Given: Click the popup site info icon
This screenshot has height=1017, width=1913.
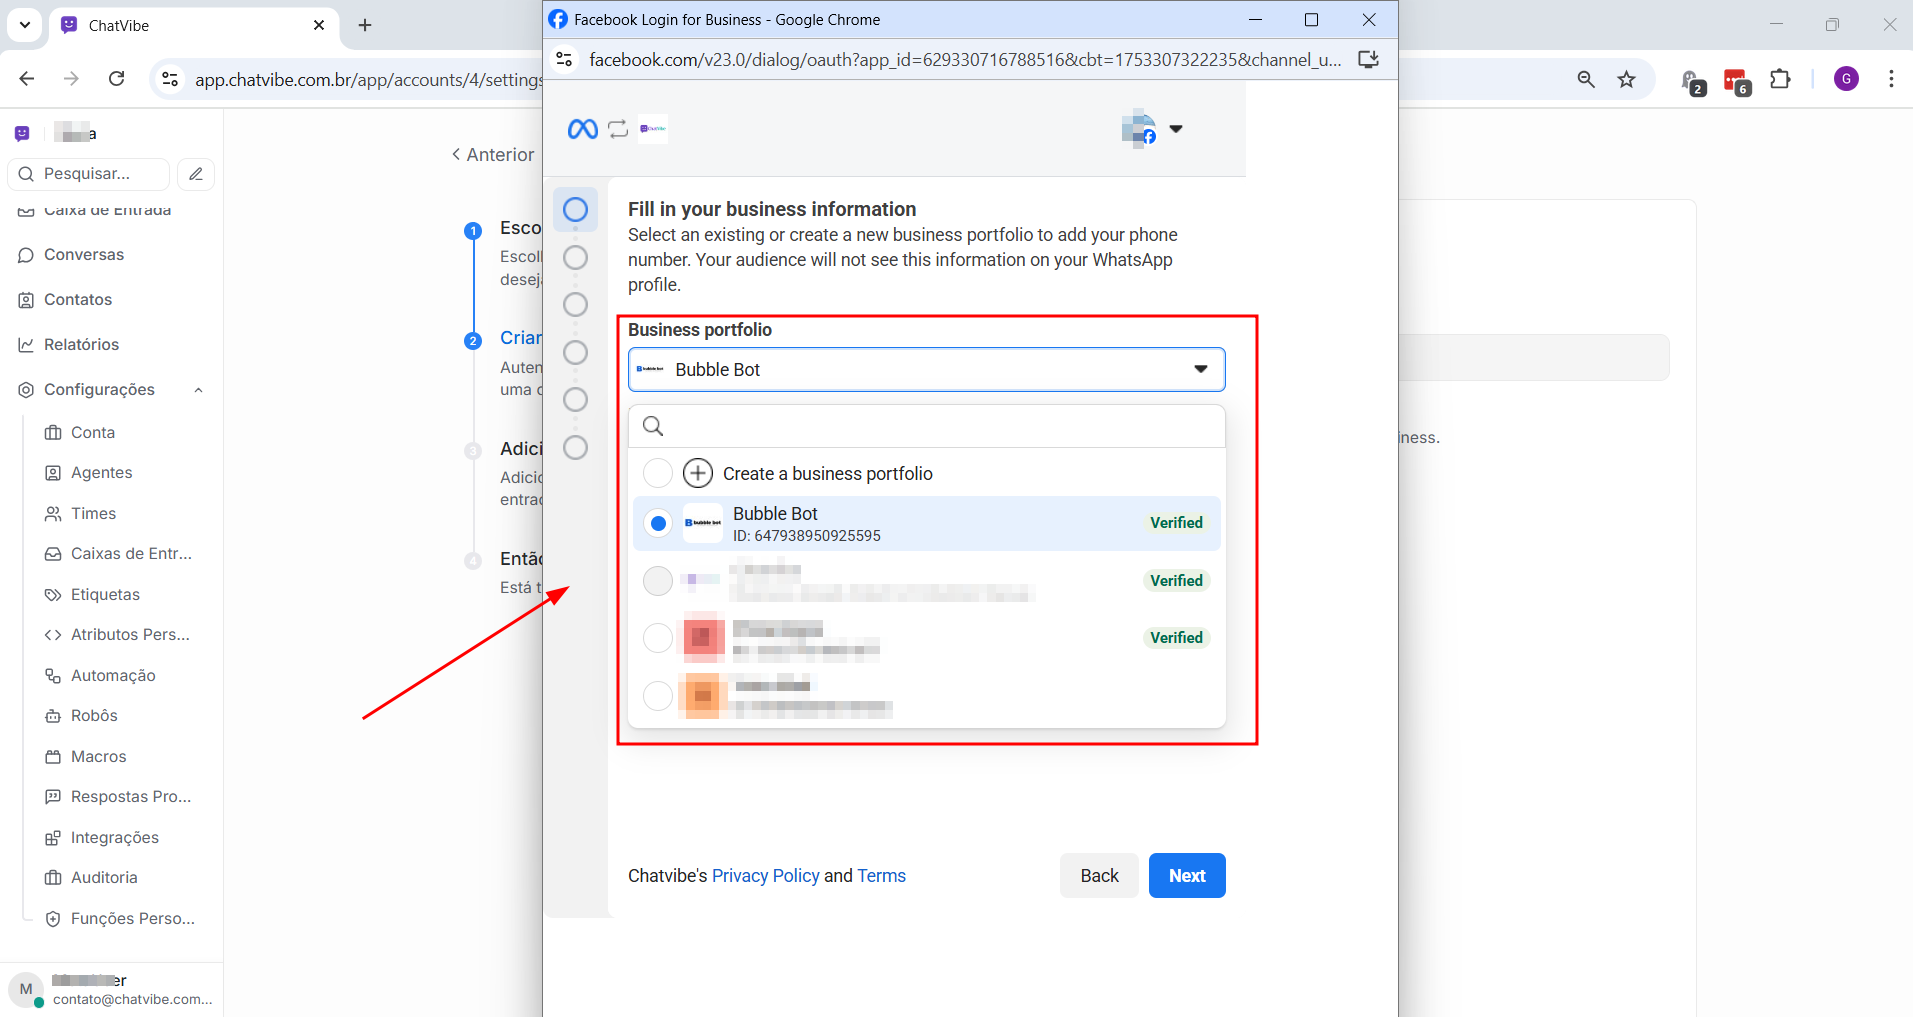Looking at the screenshot, I should [564, 60].
